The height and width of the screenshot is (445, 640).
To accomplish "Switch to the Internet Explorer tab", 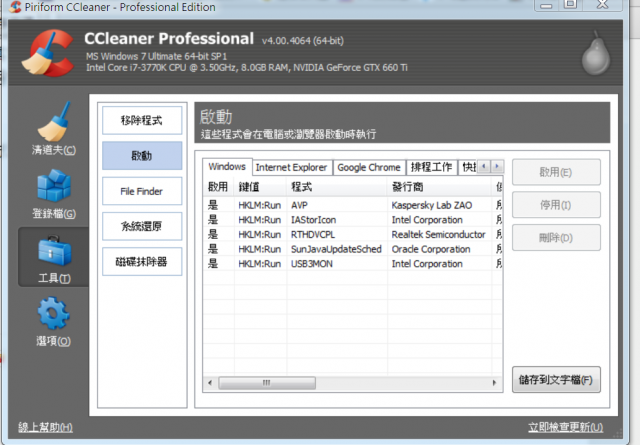I will coord(291,167).
